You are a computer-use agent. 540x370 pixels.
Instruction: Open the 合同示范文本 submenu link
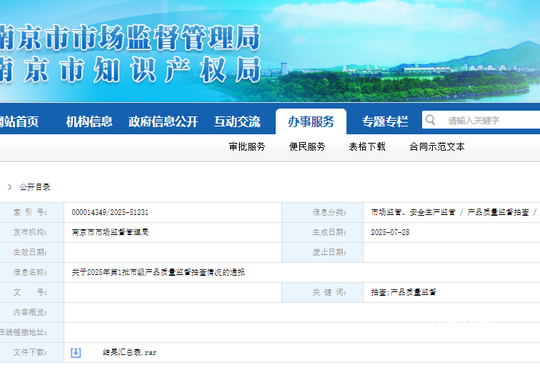[x=437, y=147]
